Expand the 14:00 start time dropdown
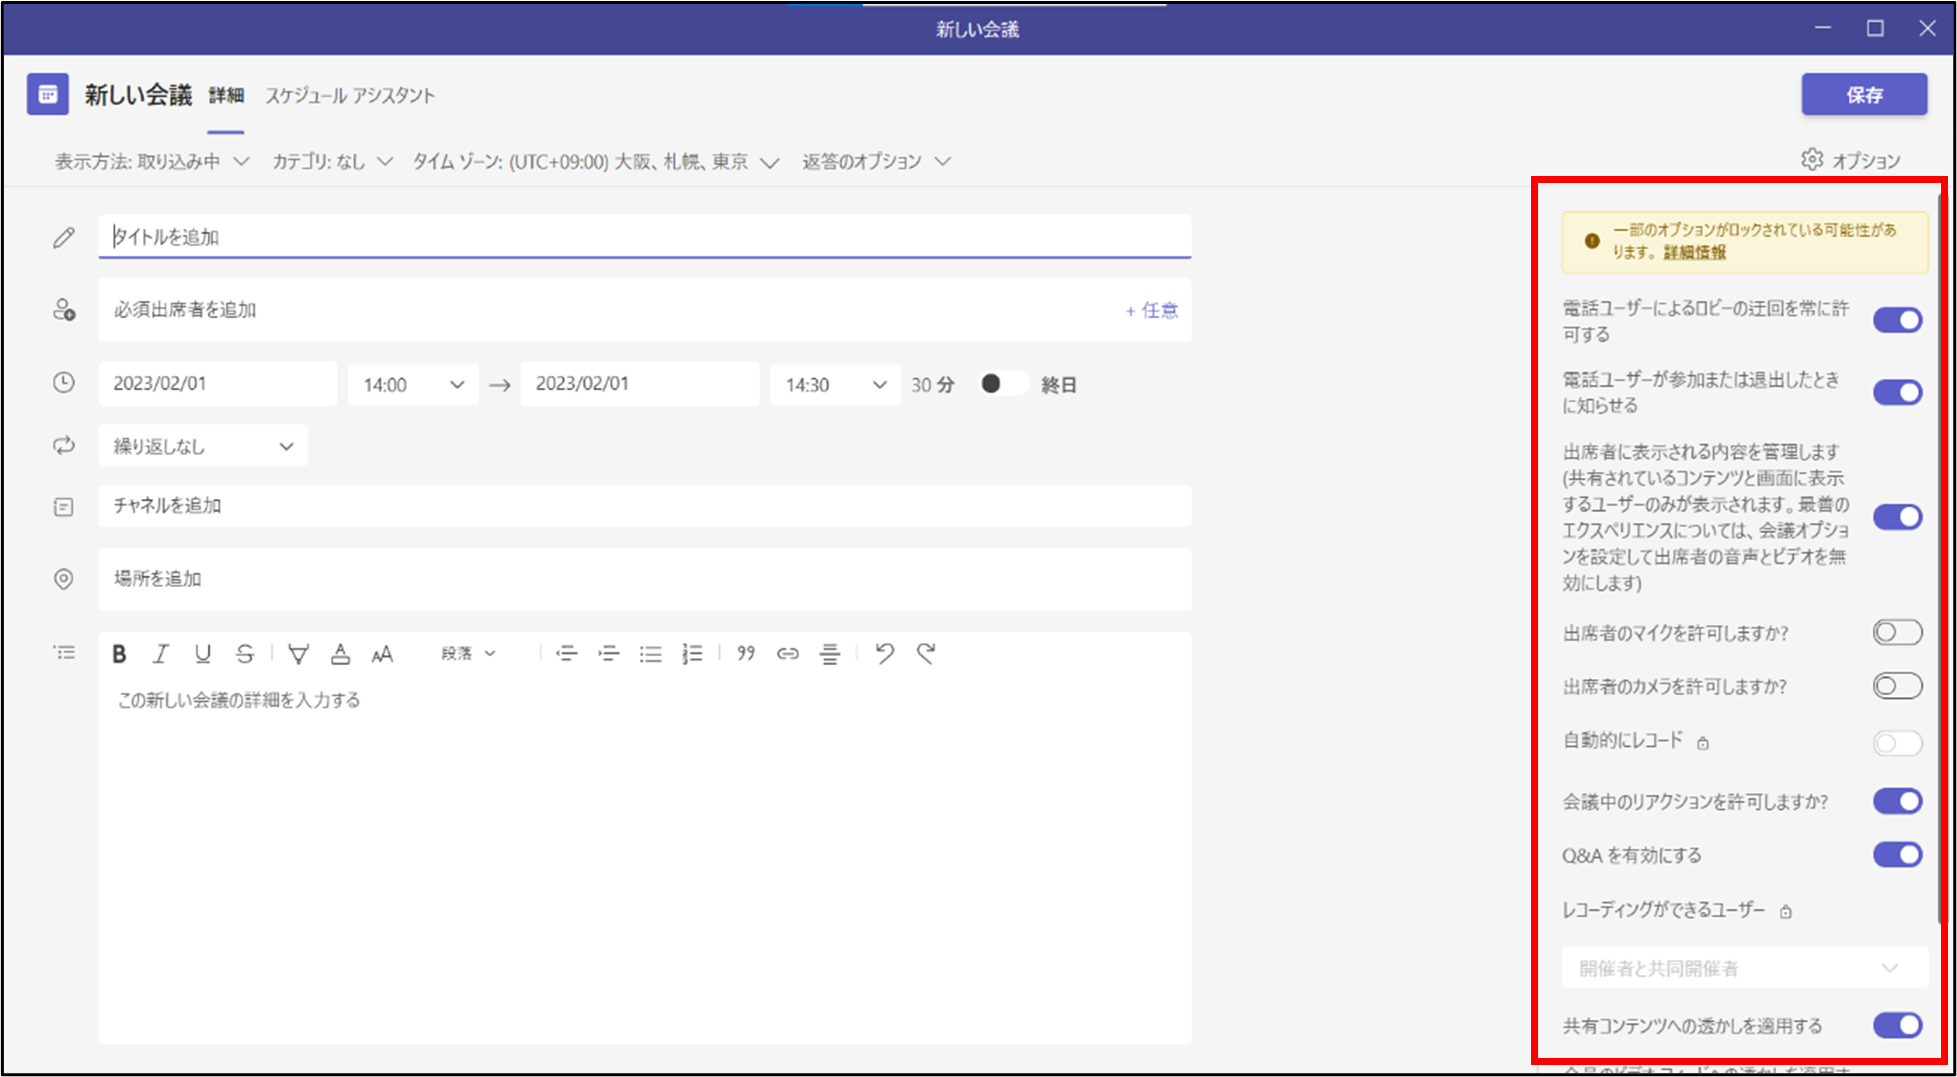Image resolution: width=1957 pixels, height=1077 pixels. (x=413, y=385)
